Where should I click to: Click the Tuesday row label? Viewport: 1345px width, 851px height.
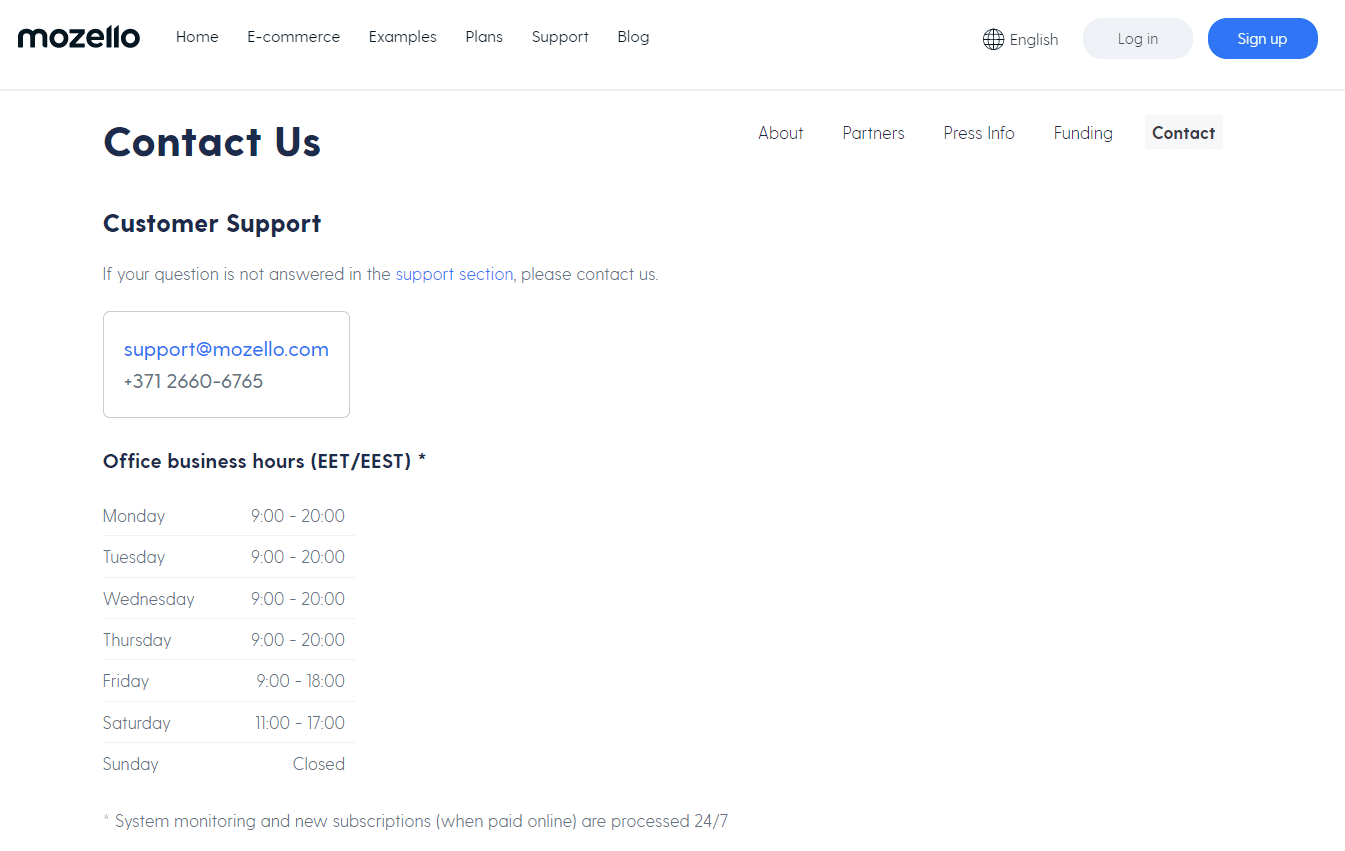pos(134,557)
